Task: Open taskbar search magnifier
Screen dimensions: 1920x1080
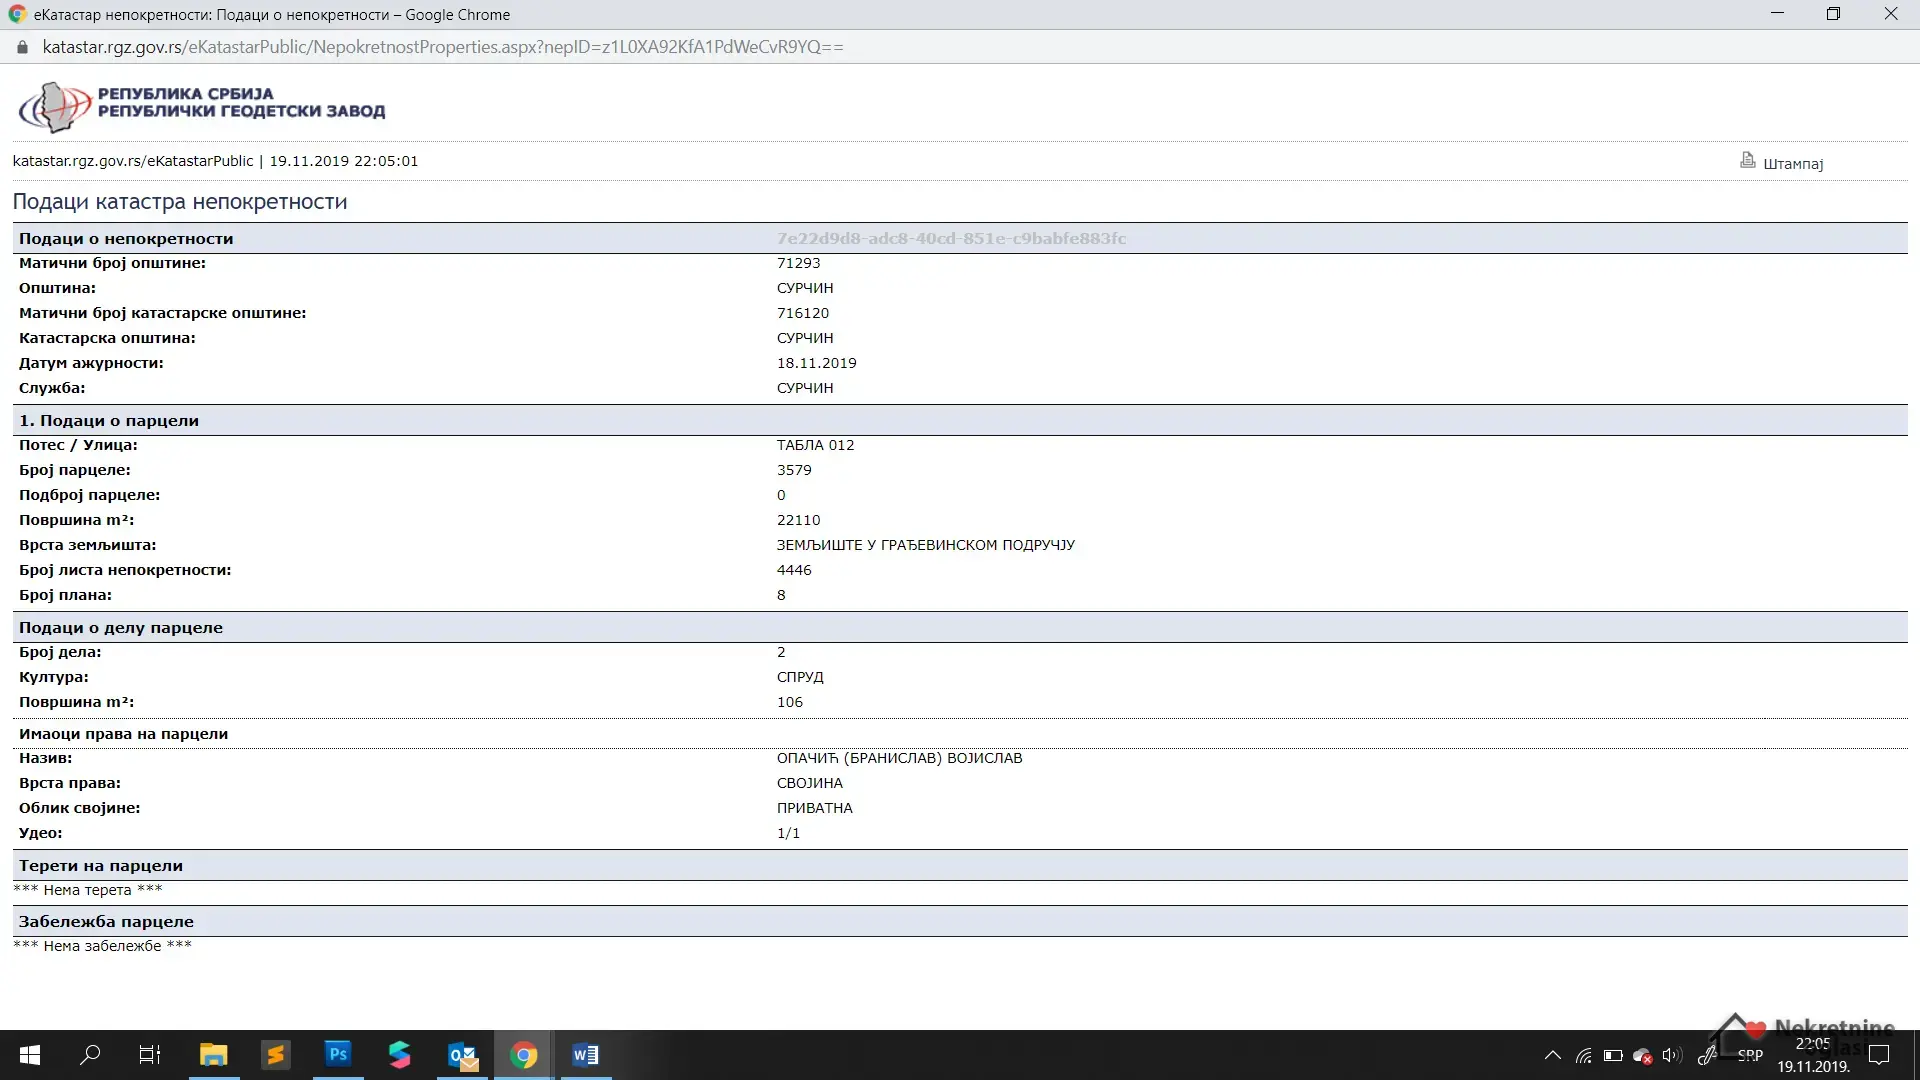Action: click(x=90, y=1055)
